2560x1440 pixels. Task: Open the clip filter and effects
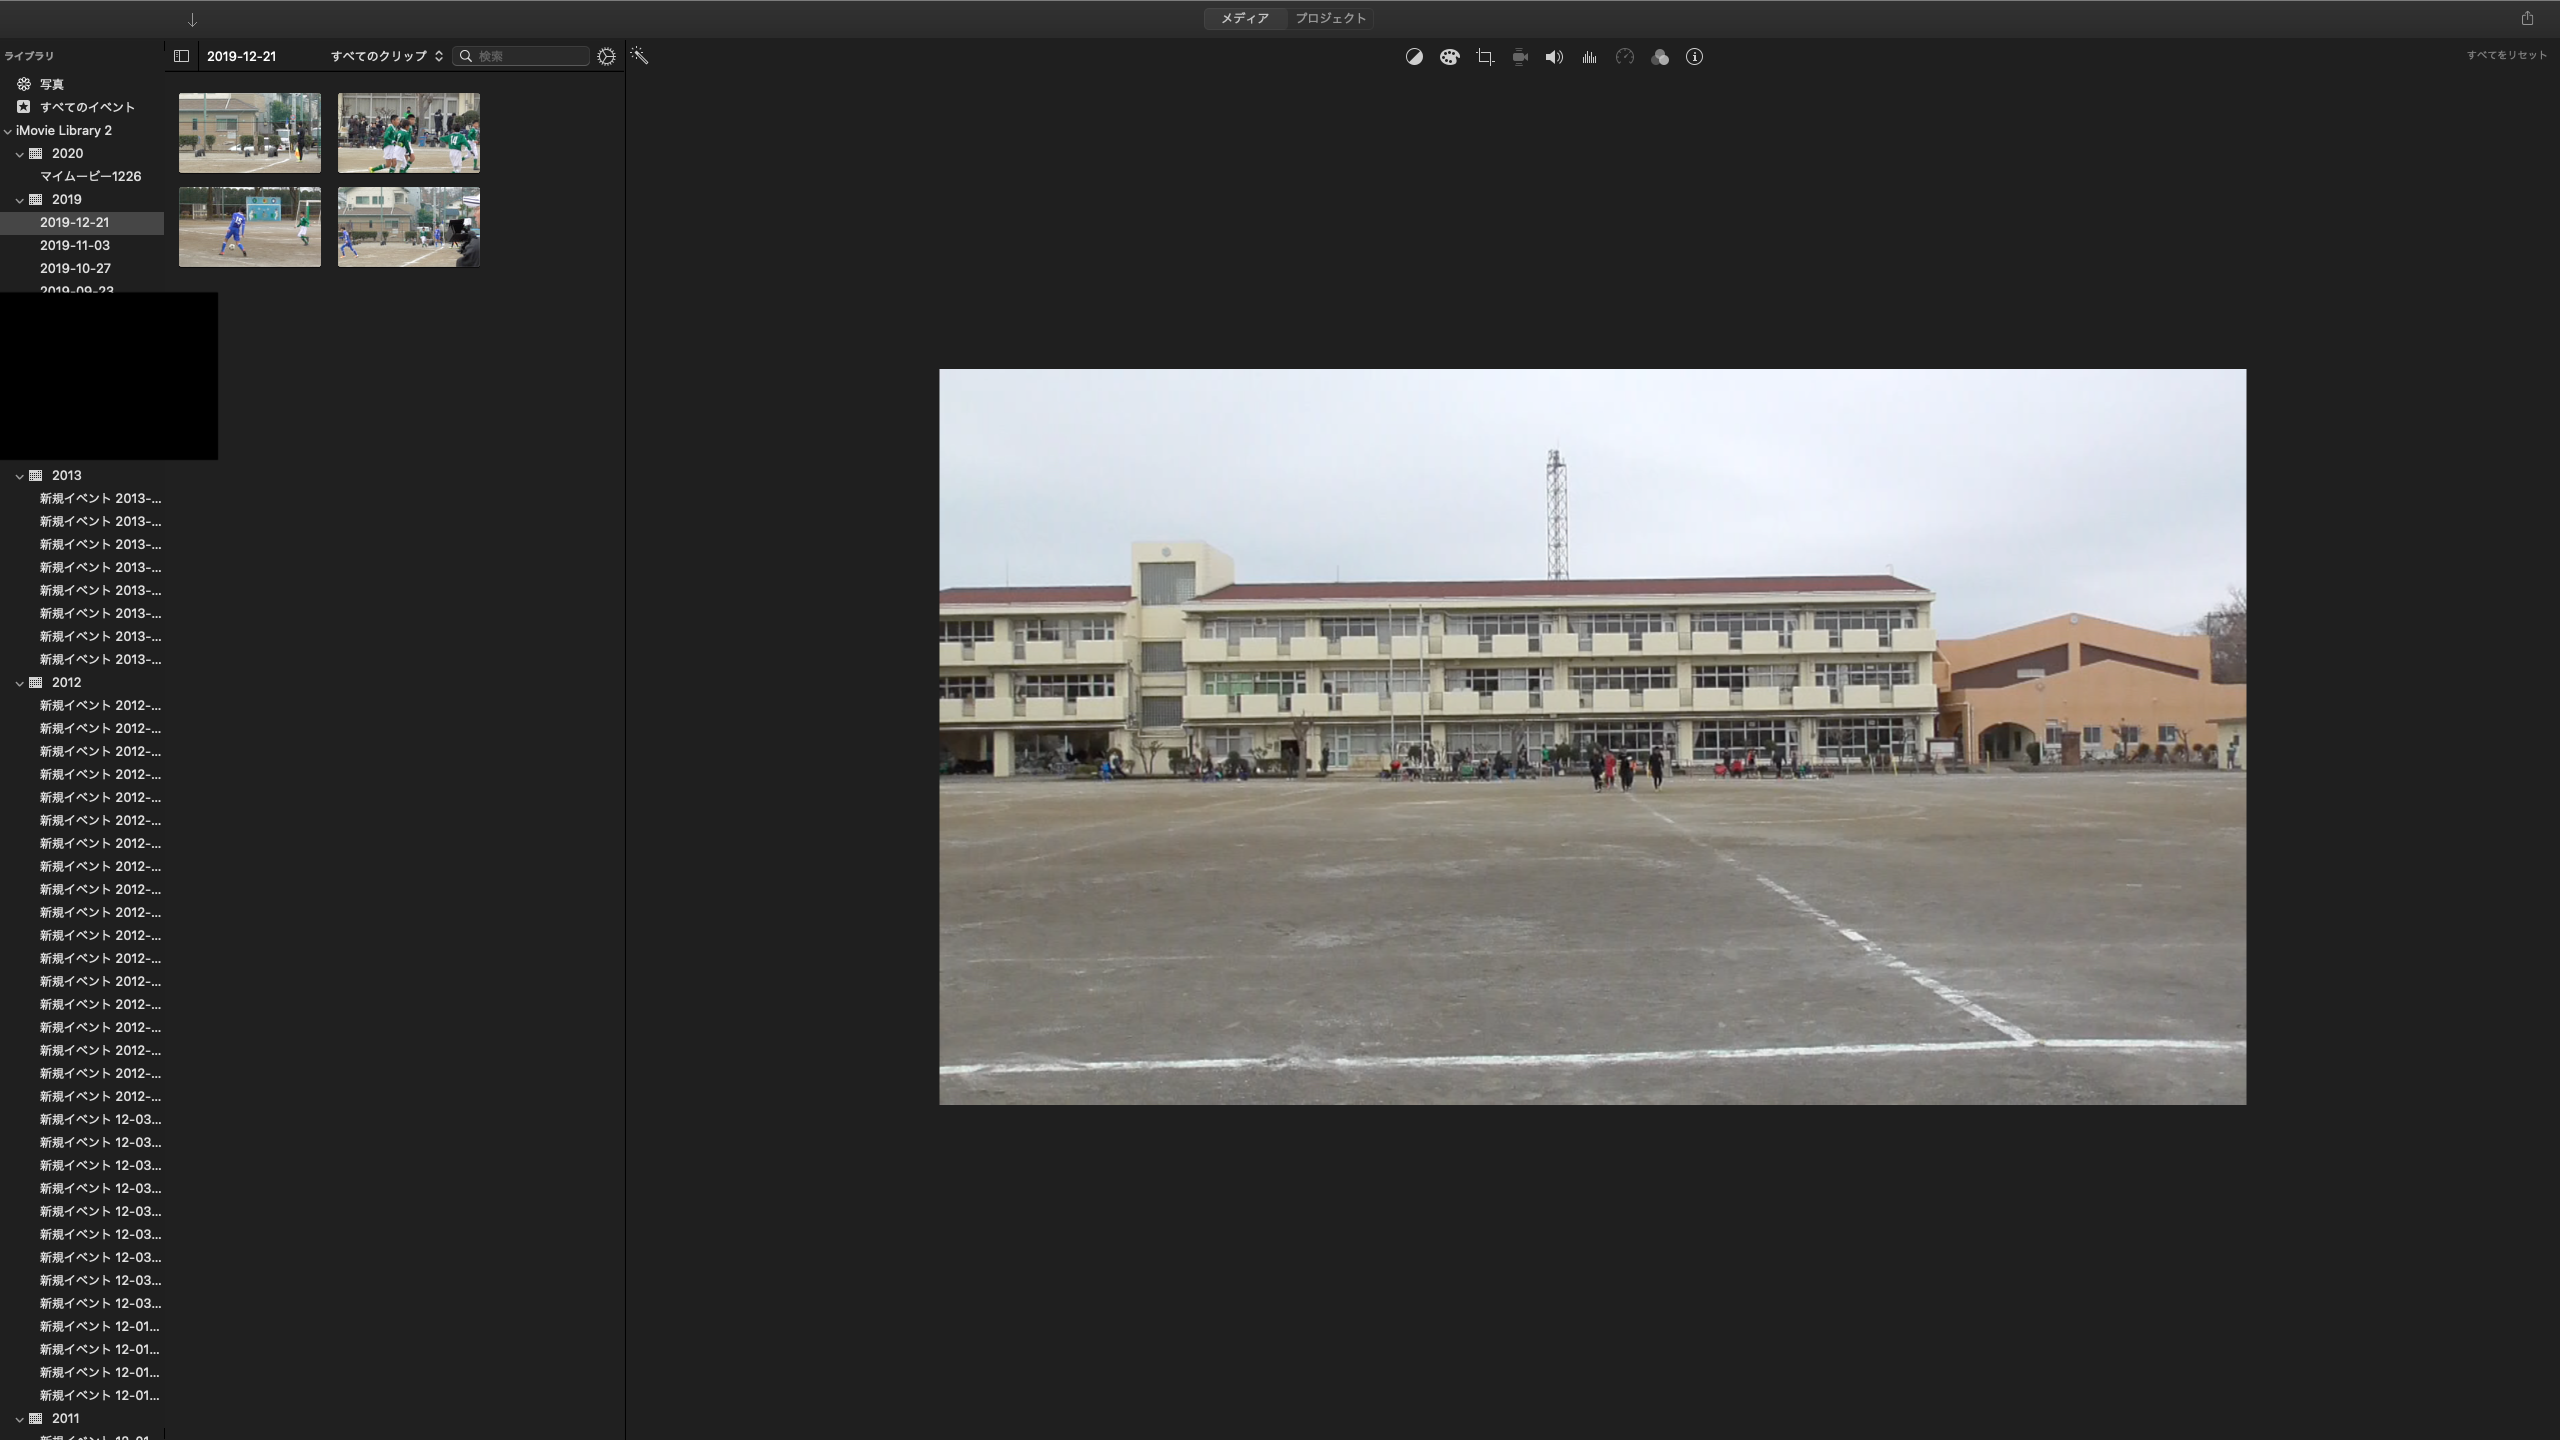click(1660, 57)
